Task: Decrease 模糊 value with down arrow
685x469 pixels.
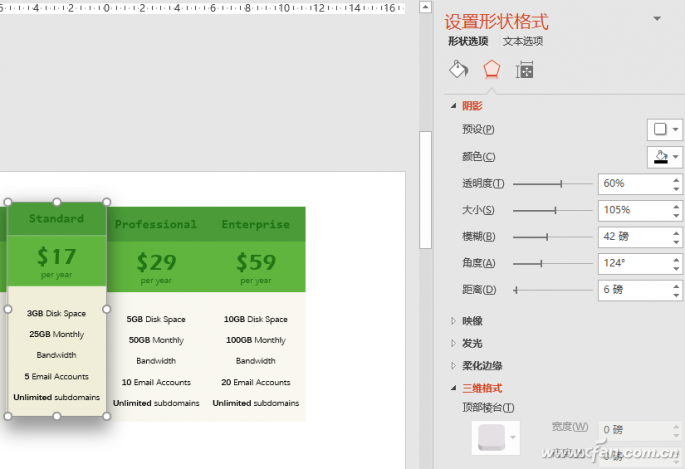Action: (676, 241)
